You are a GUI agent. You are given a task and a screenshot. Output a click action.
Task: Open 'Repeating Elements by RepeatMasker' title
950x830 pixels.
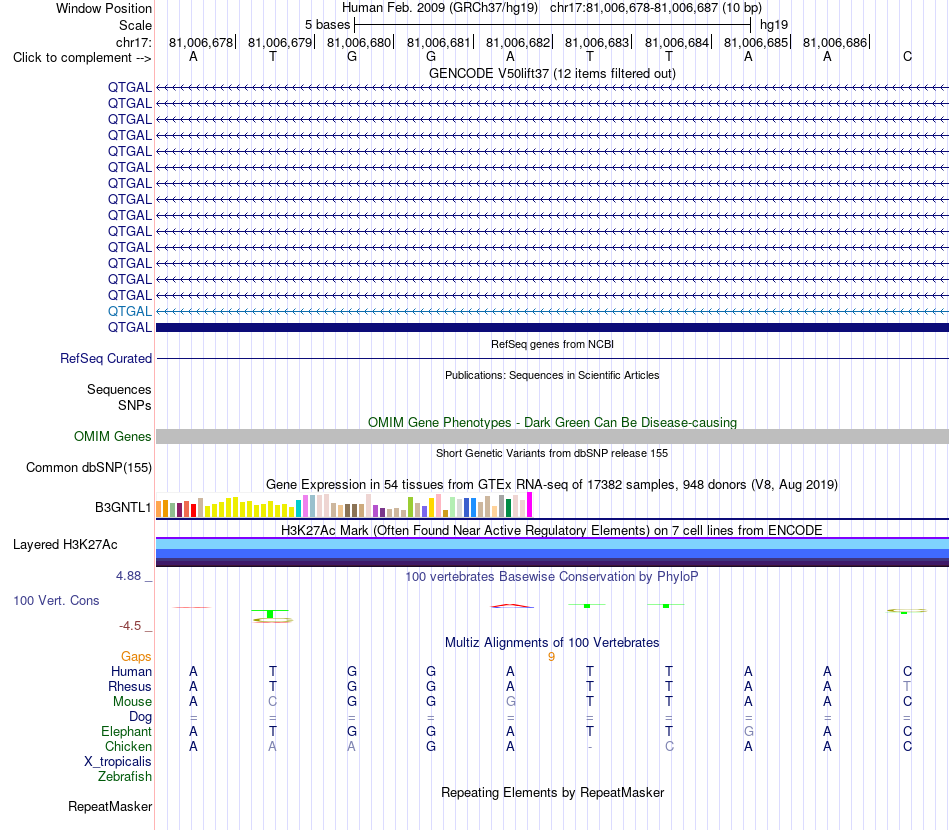point(552,793)
